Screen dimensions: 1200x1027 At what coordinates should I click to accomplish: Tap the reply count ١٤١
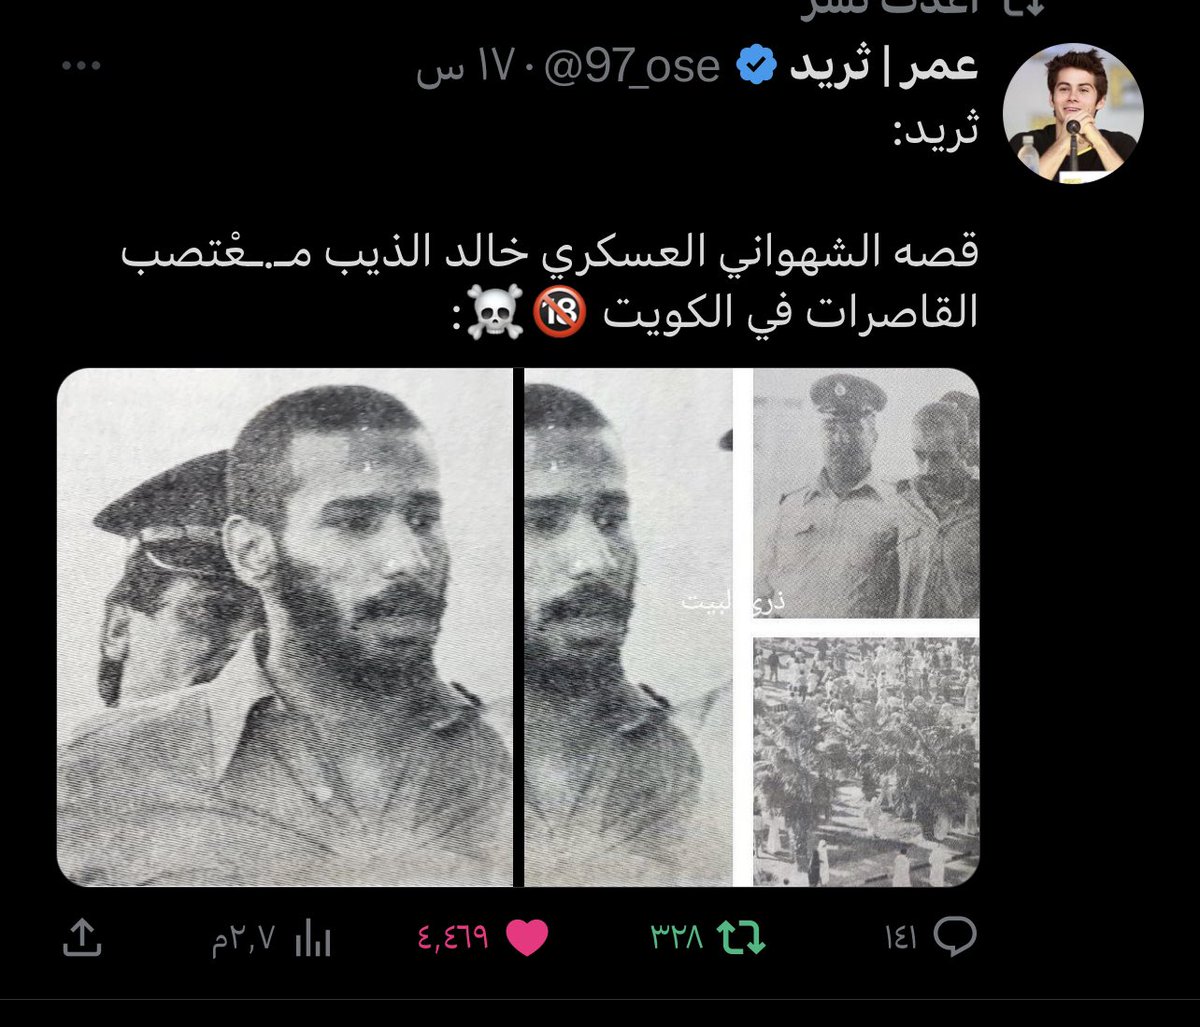901,938
